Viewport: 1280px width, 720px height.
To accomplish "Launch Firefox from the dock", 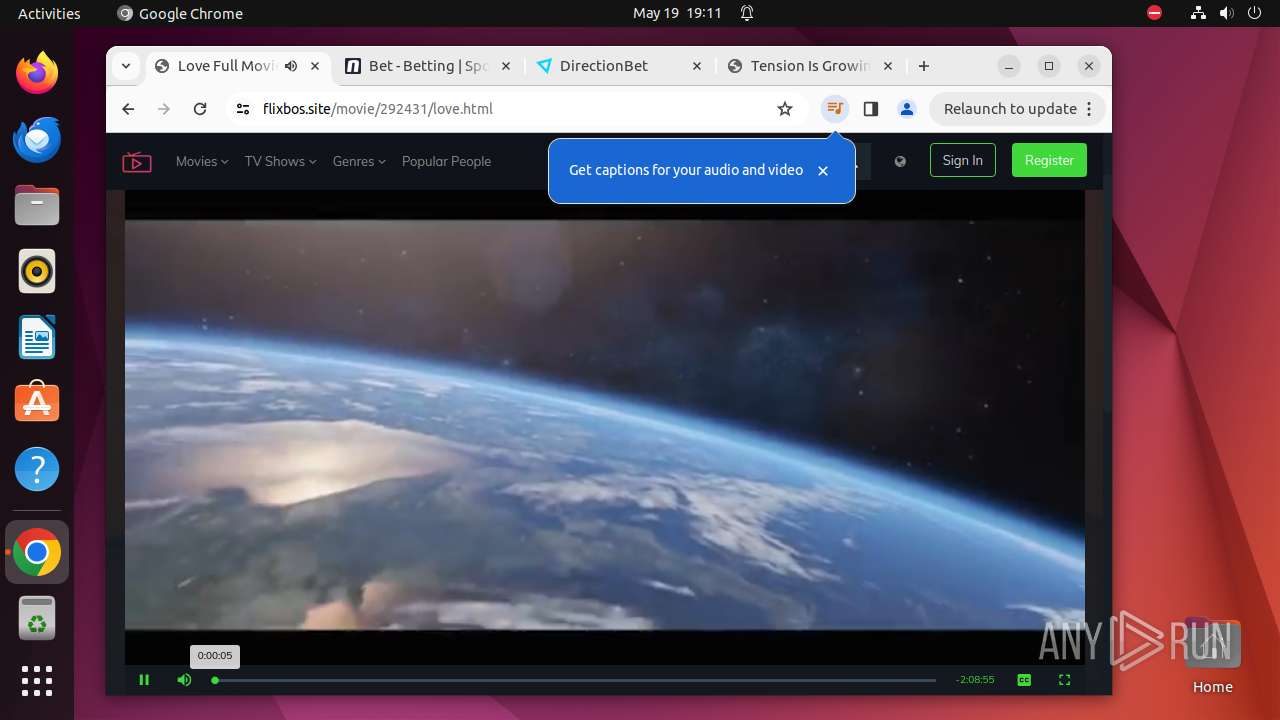I will pyautogui.click(x=37, y=73).
